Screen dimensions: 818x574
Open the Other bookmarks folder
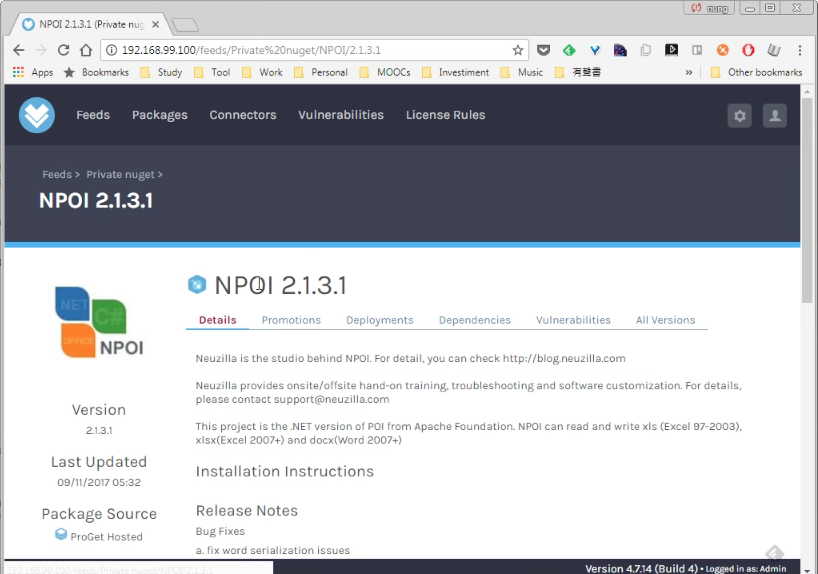(x=756, y=72)
